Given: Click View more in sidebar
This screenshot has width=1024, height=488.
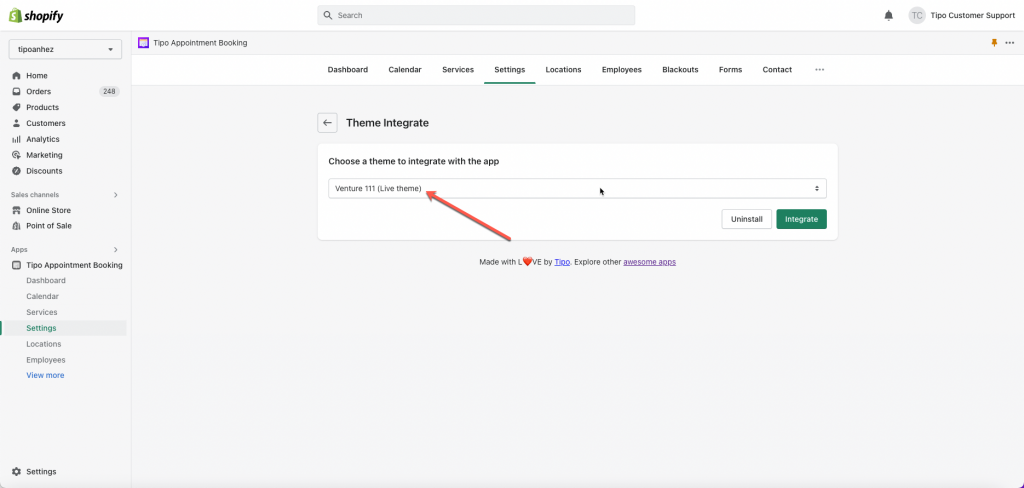Looking at the screenshot, I should point(45,376).
